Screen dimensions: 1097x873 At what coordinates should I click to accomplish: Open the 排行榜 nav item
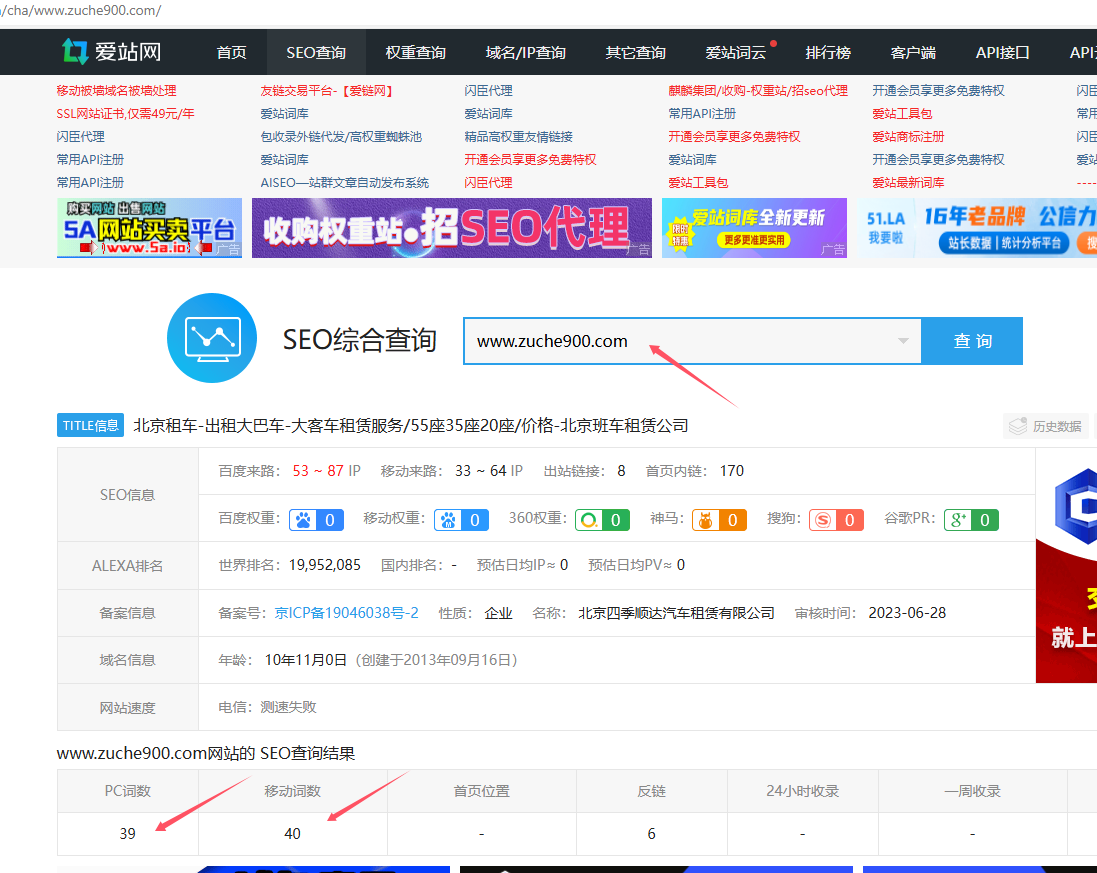tap(828, 52)
